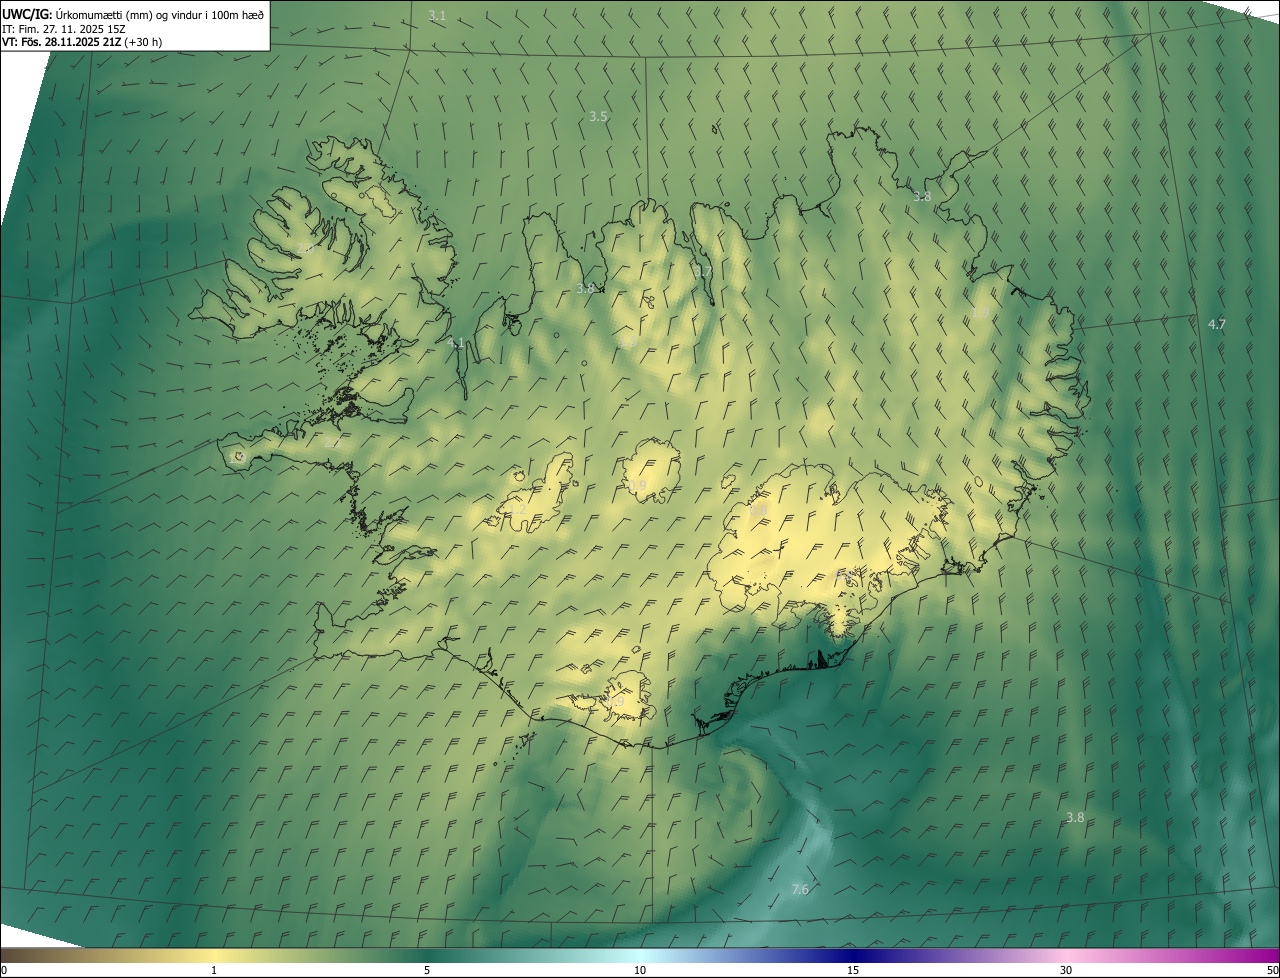Click the 4.1 value label on the map

coord(456,344)
